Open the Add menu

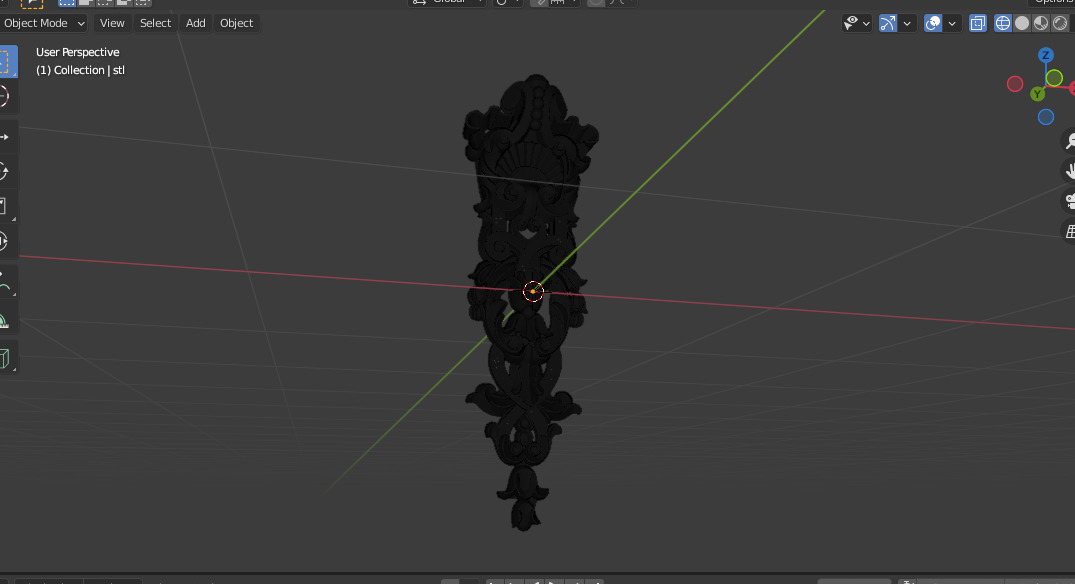point(195,23)
